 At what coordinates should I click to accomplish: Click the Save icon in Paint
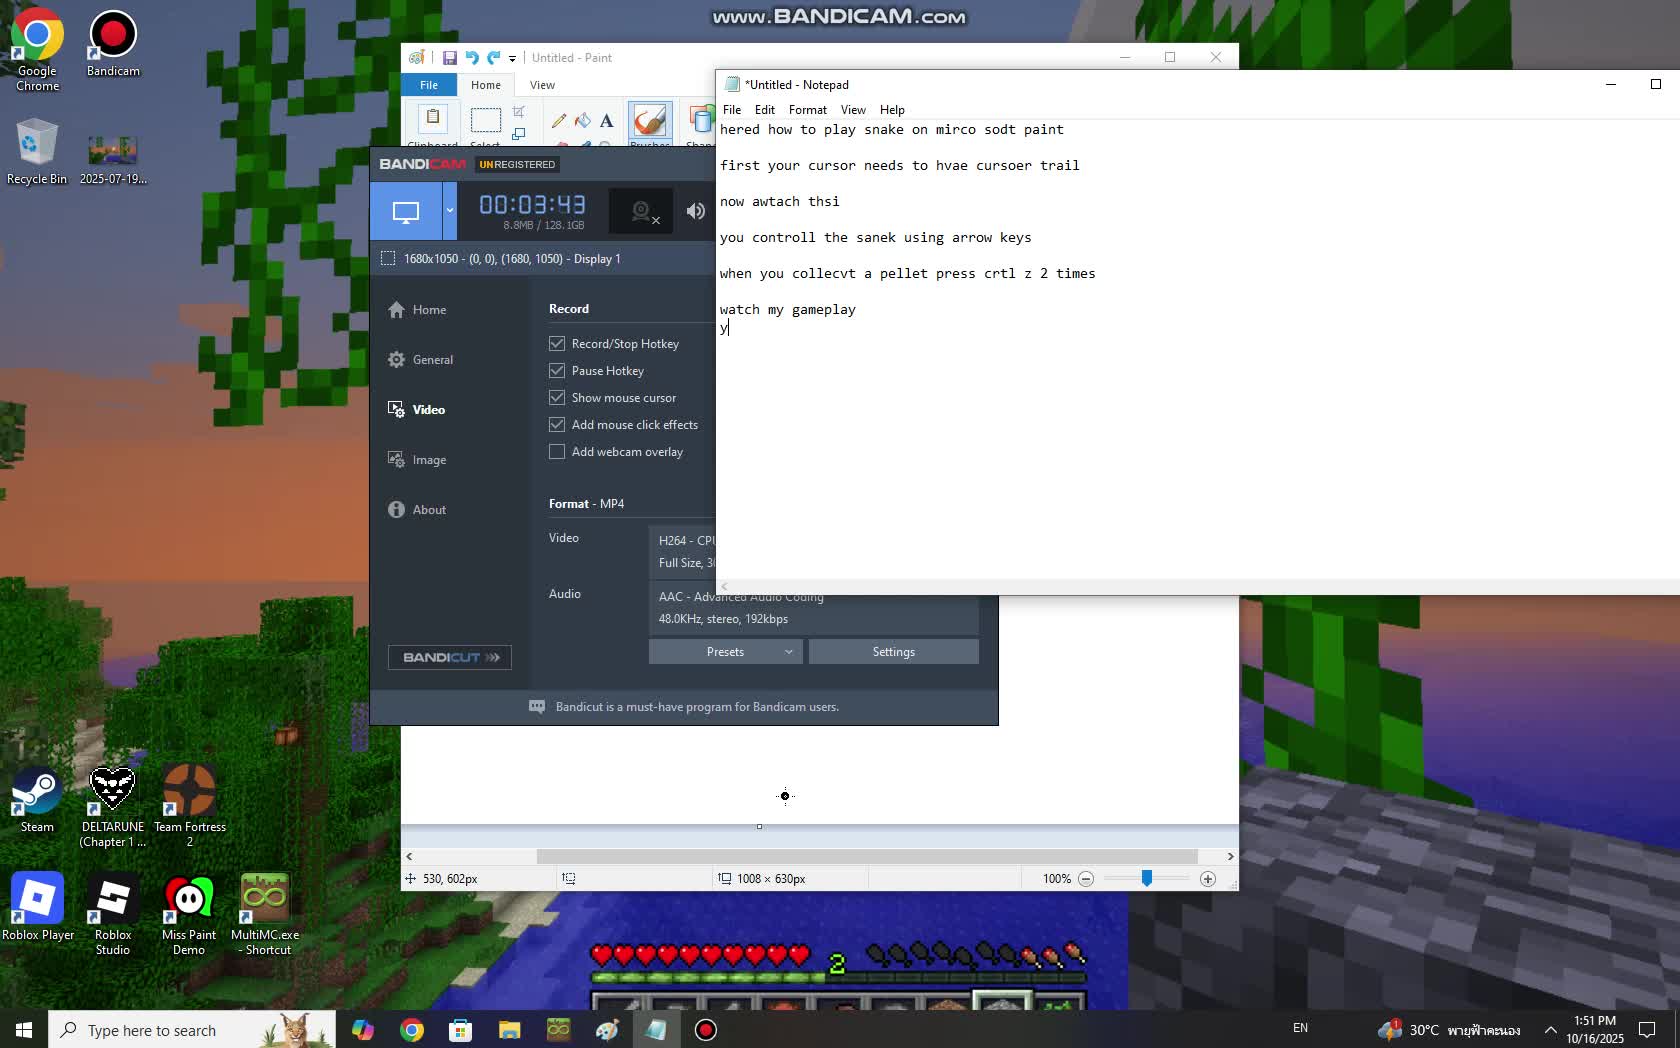pyautogui.click(x=449, y=58)
